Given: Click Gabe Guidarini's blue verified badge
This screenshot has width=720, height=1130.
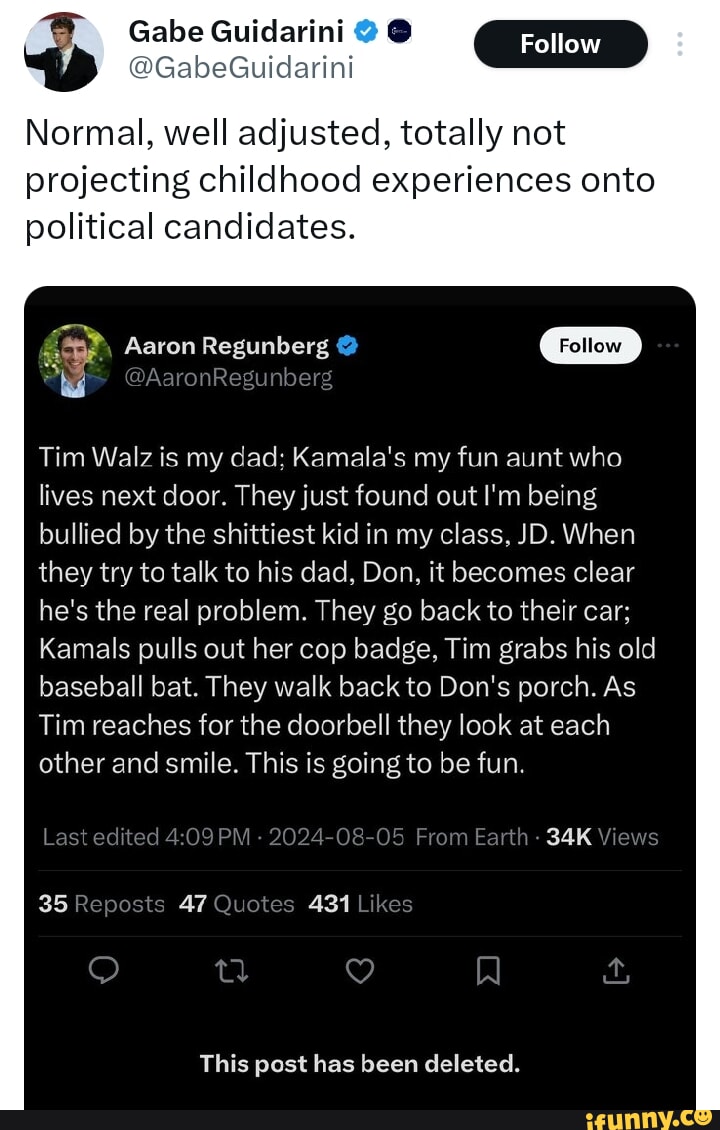Looking at the screenshot, I should point(366,34).
